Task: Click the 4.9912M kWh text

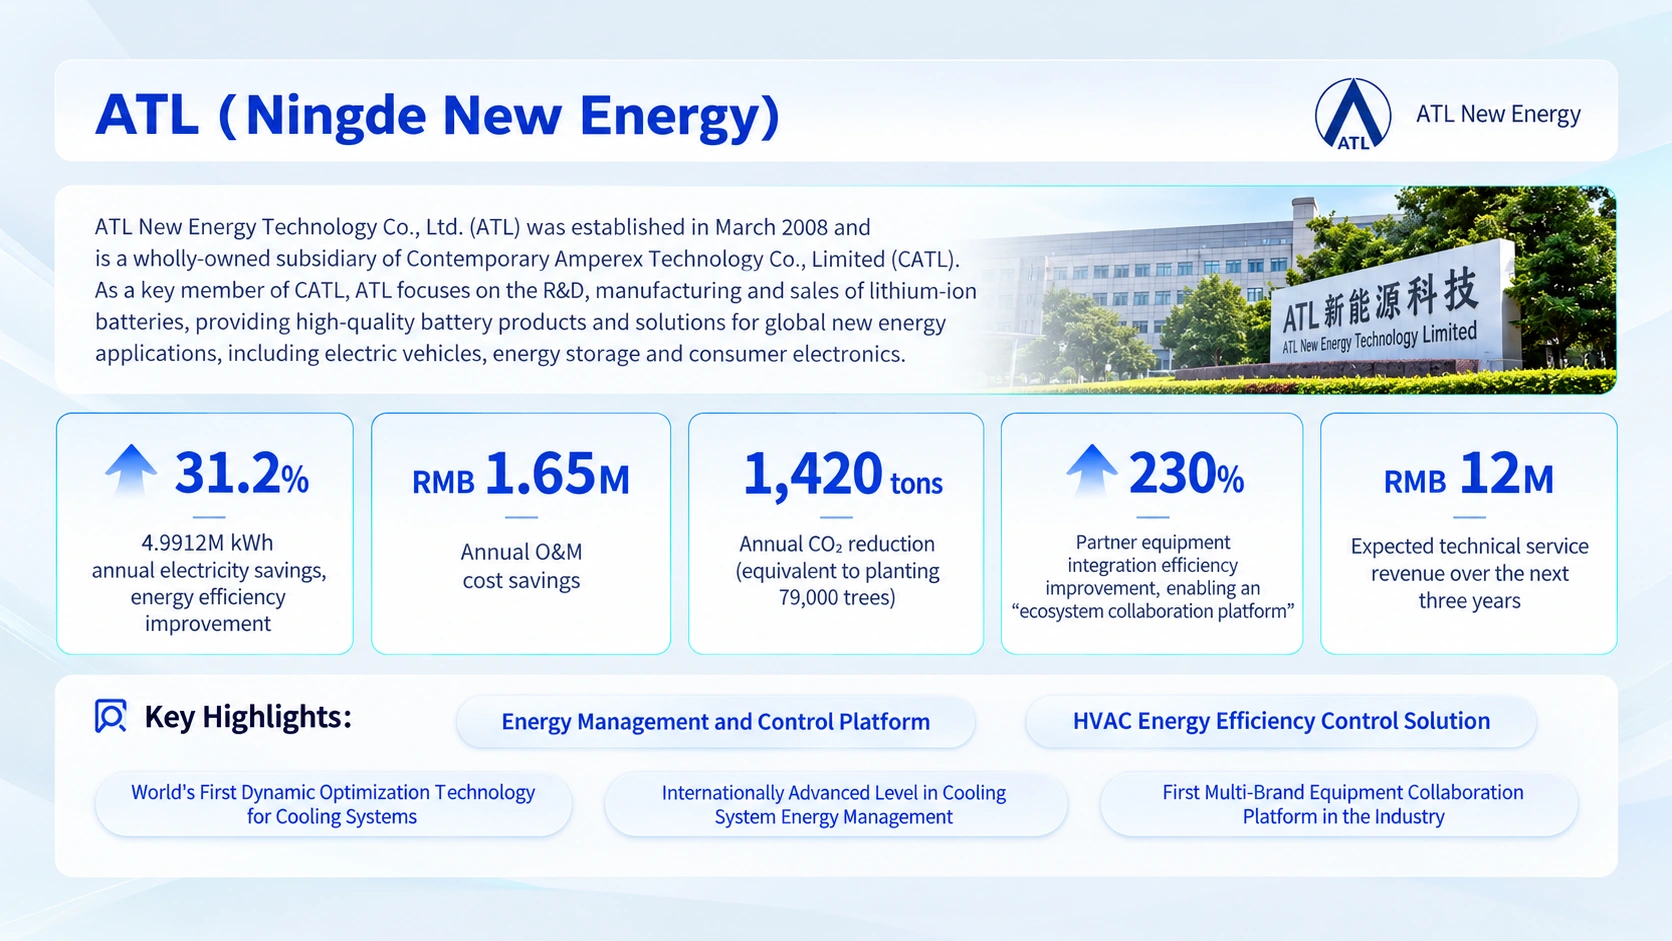Action: (x=207, y=543)
